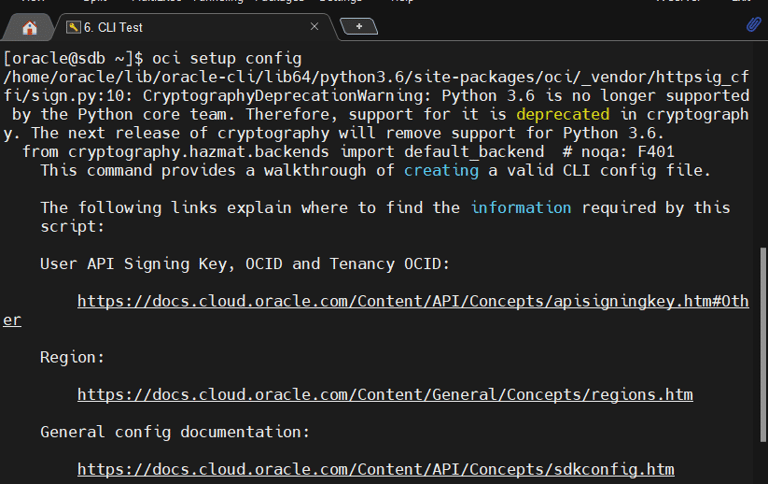Screen dimensions: 768x484
Task: Click 'General config documentation:' text
Action: (175, 432)
